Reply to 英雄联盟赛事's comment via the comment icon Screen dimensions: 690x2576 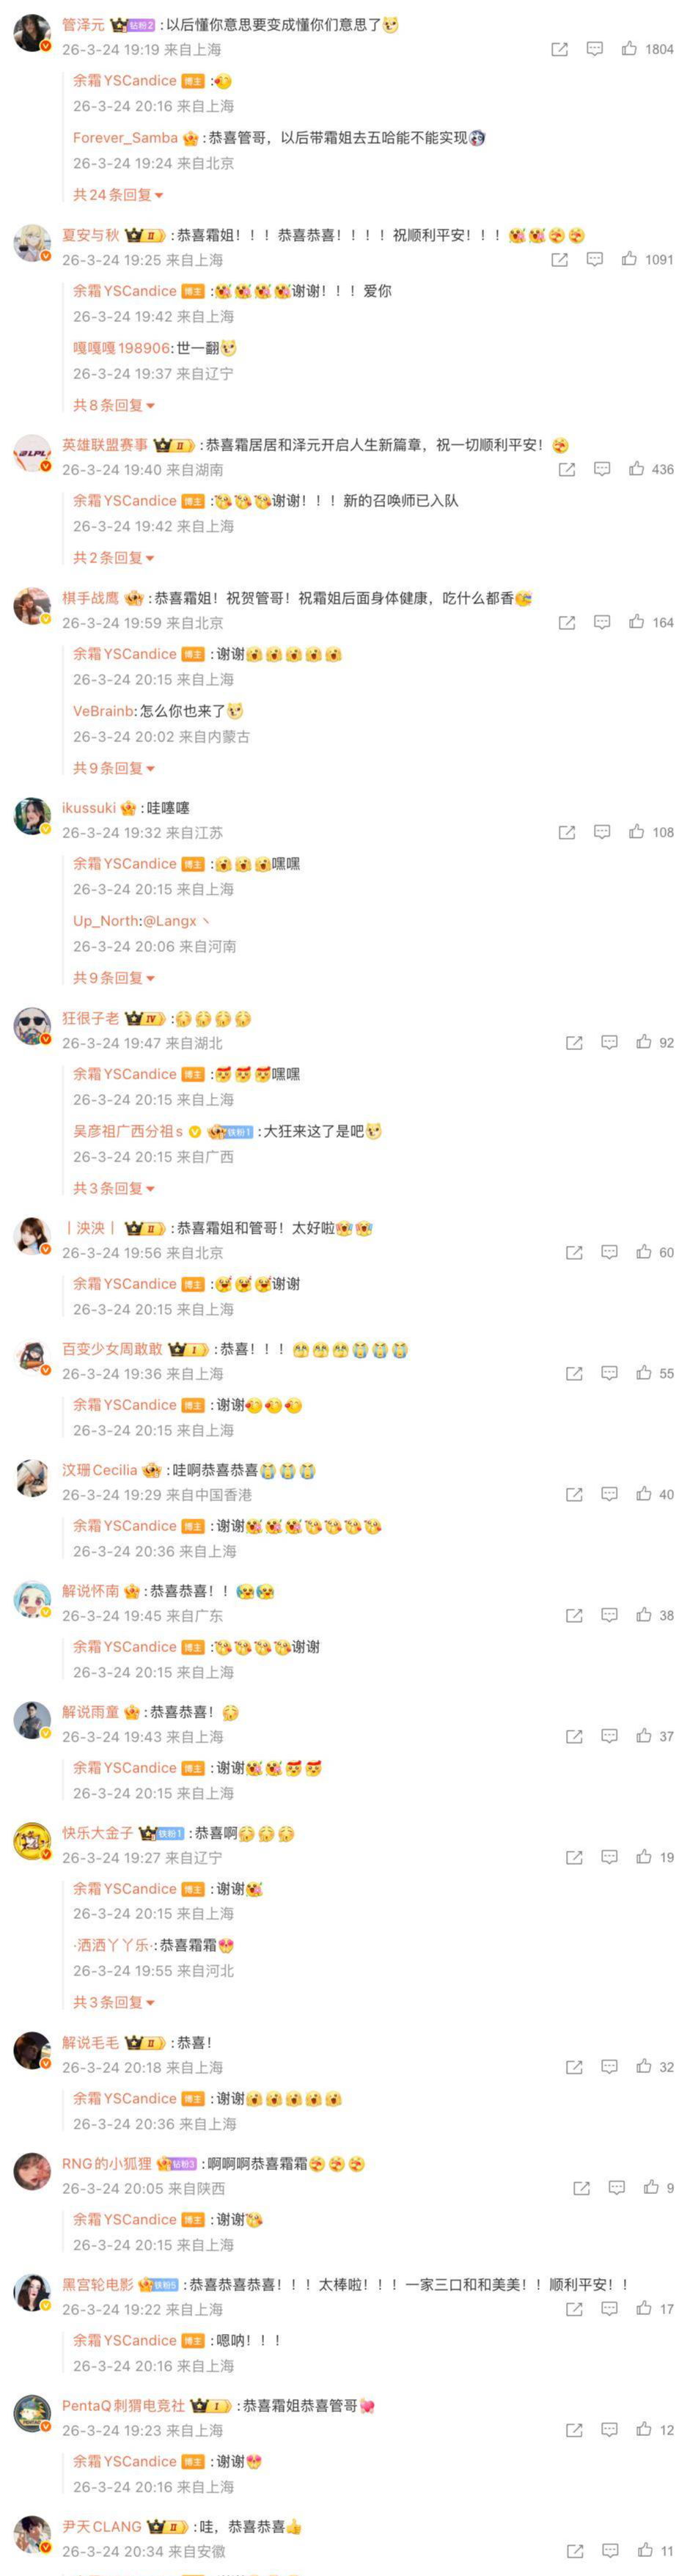tap(602, 468)
